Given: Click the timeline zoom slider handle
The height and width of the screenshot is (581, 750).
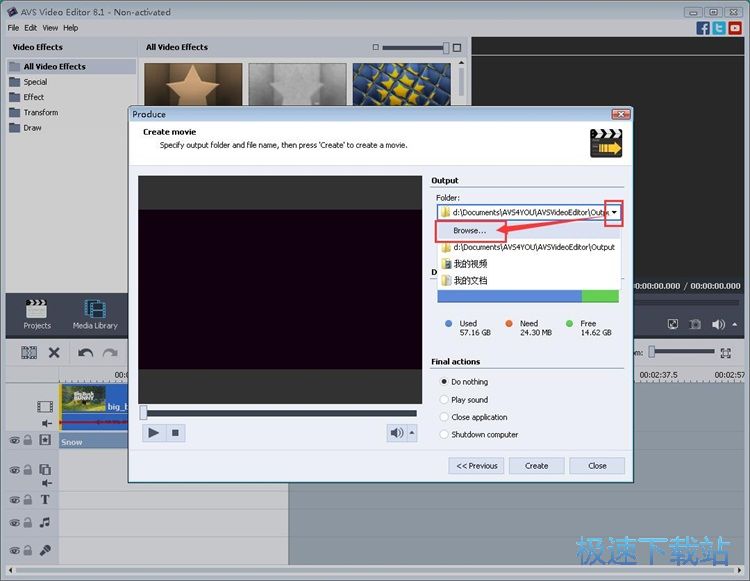Looking at the screenshot, I should (x=651, y=352).
